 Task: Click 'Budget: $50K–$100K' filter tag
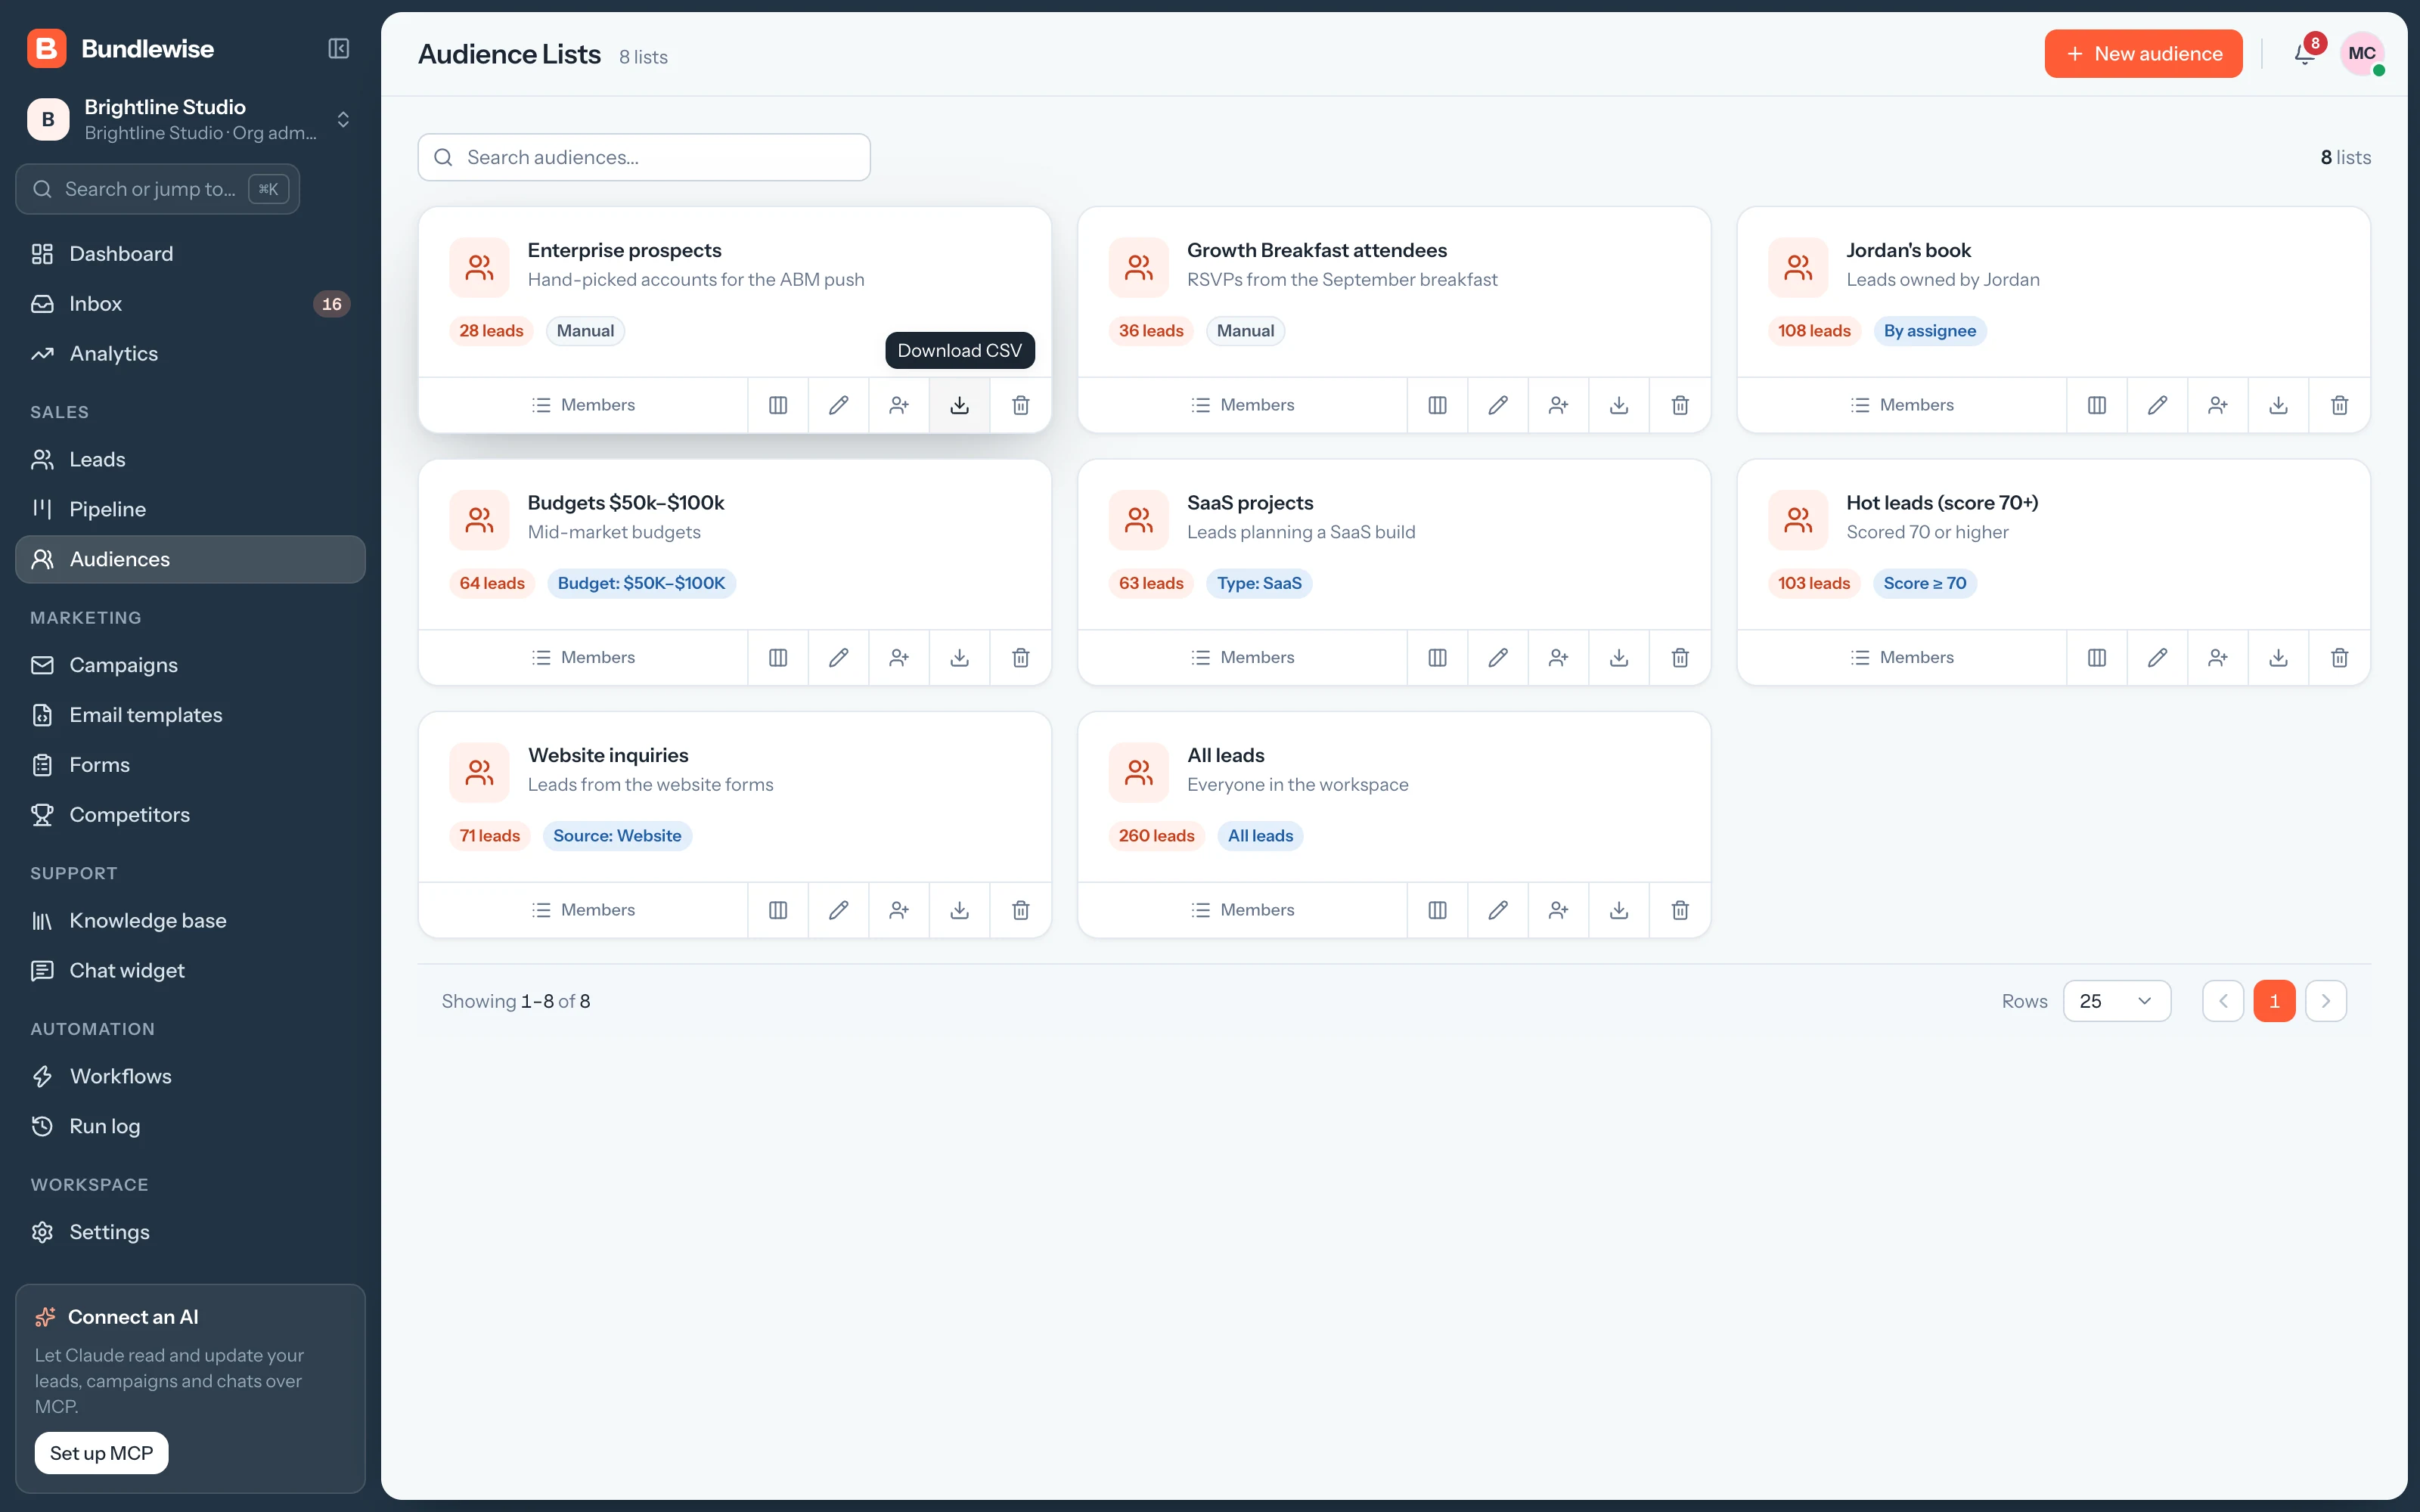(641, 583)
